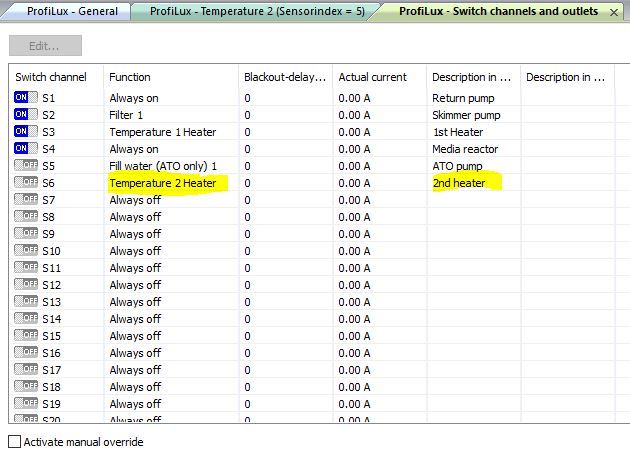Toggle the OFF switch for S5

[x=26, y=165]
